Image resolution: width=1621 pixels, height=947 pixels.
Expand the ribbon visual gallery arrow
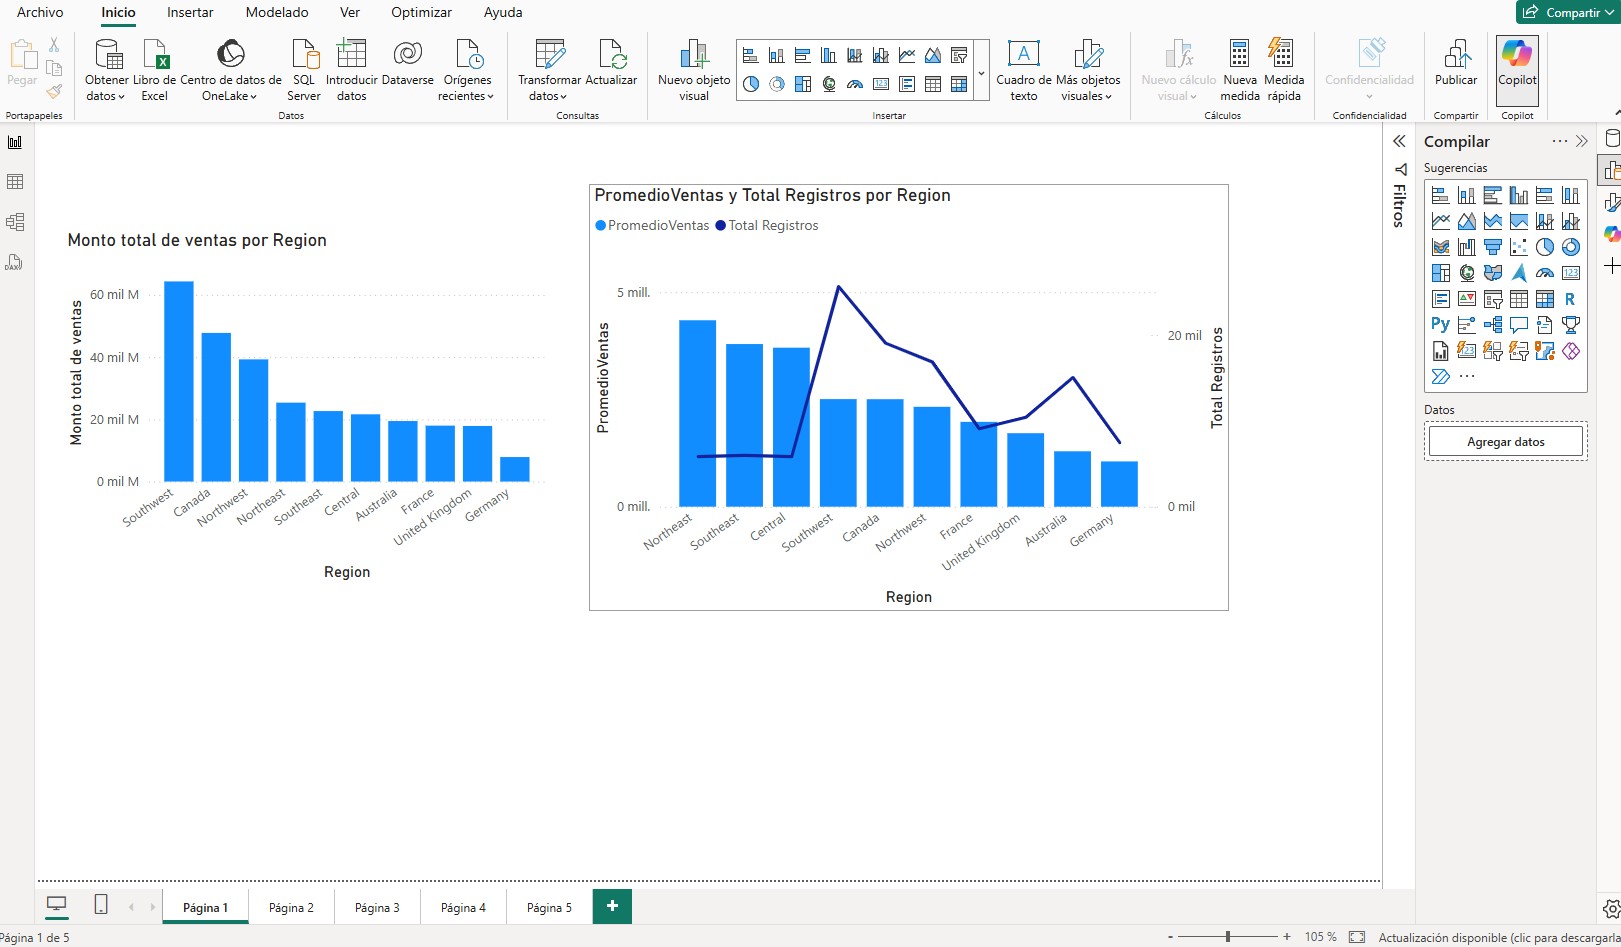tap(982, 73)
